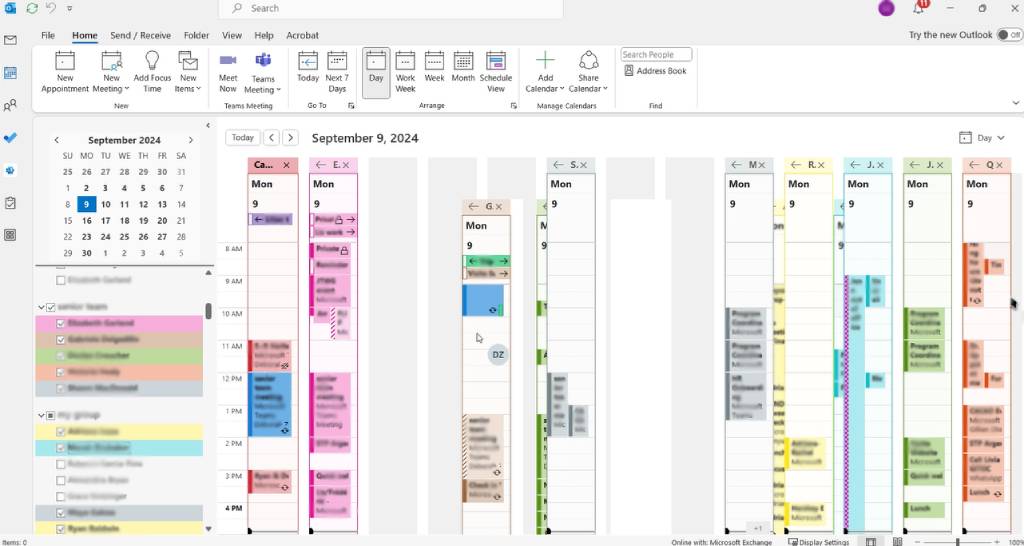Open the File tab
The width and height of the screenshot is (1024, 546).
tap(48, 35)
